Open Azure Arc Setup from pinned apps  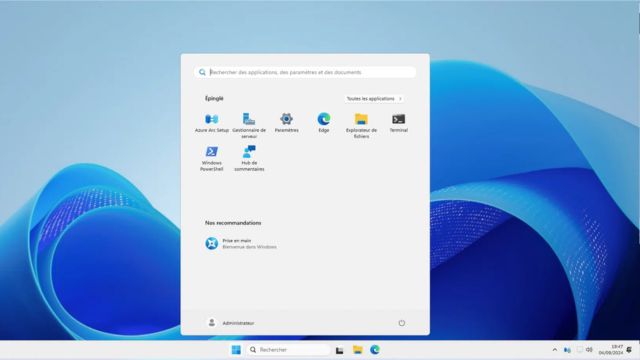211,123
